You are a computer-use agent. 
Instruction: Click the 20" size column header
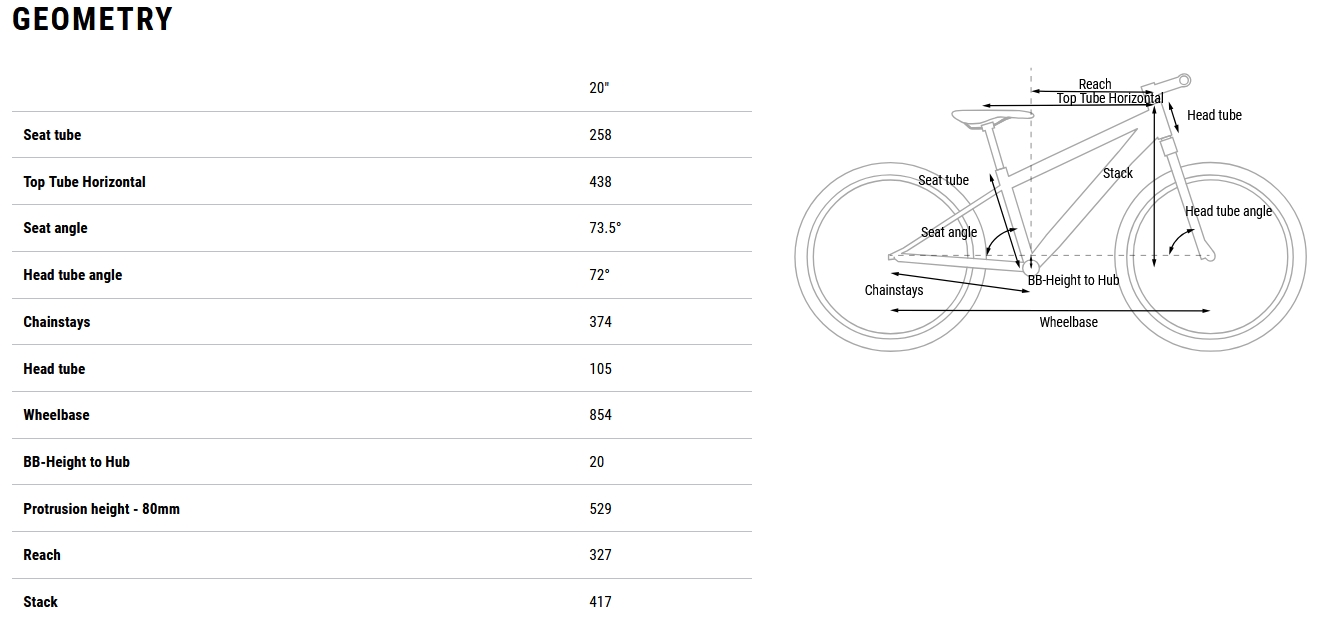coord(599,88)
